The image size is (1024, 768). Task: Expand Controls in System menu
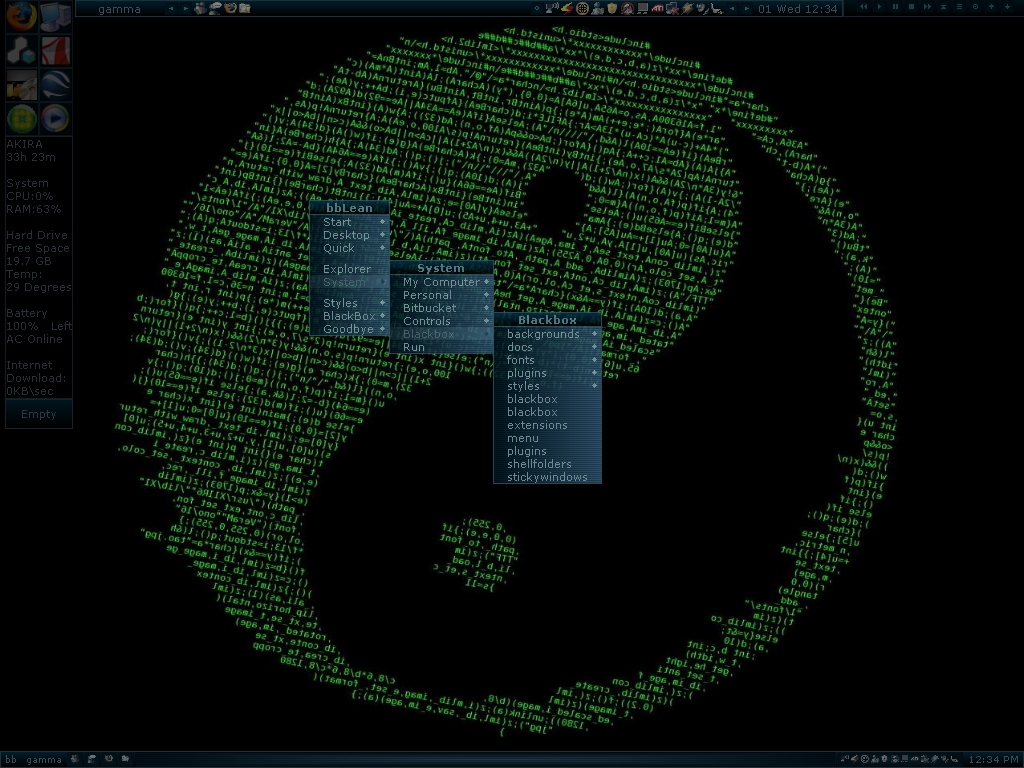pyautogui.click(x=441, y=321)
